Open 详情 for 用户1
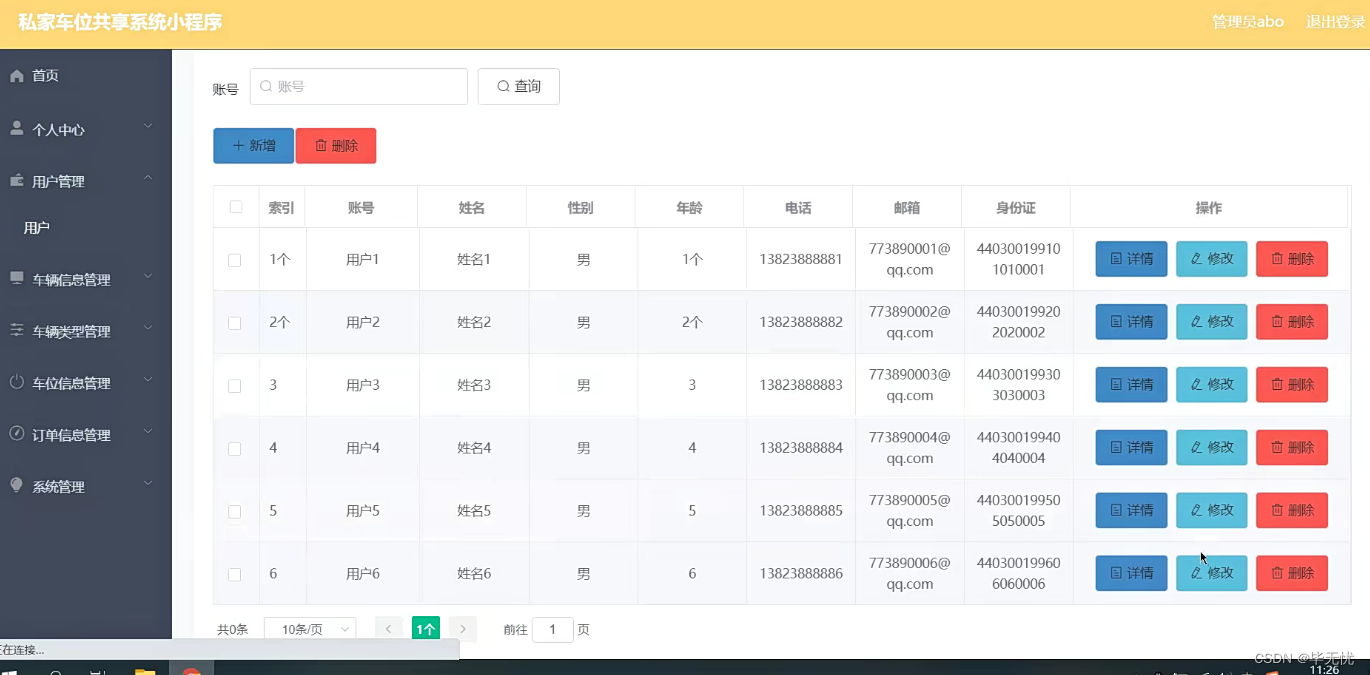The height and width of the screenshot is (675, 1370). pos(1131,259)
